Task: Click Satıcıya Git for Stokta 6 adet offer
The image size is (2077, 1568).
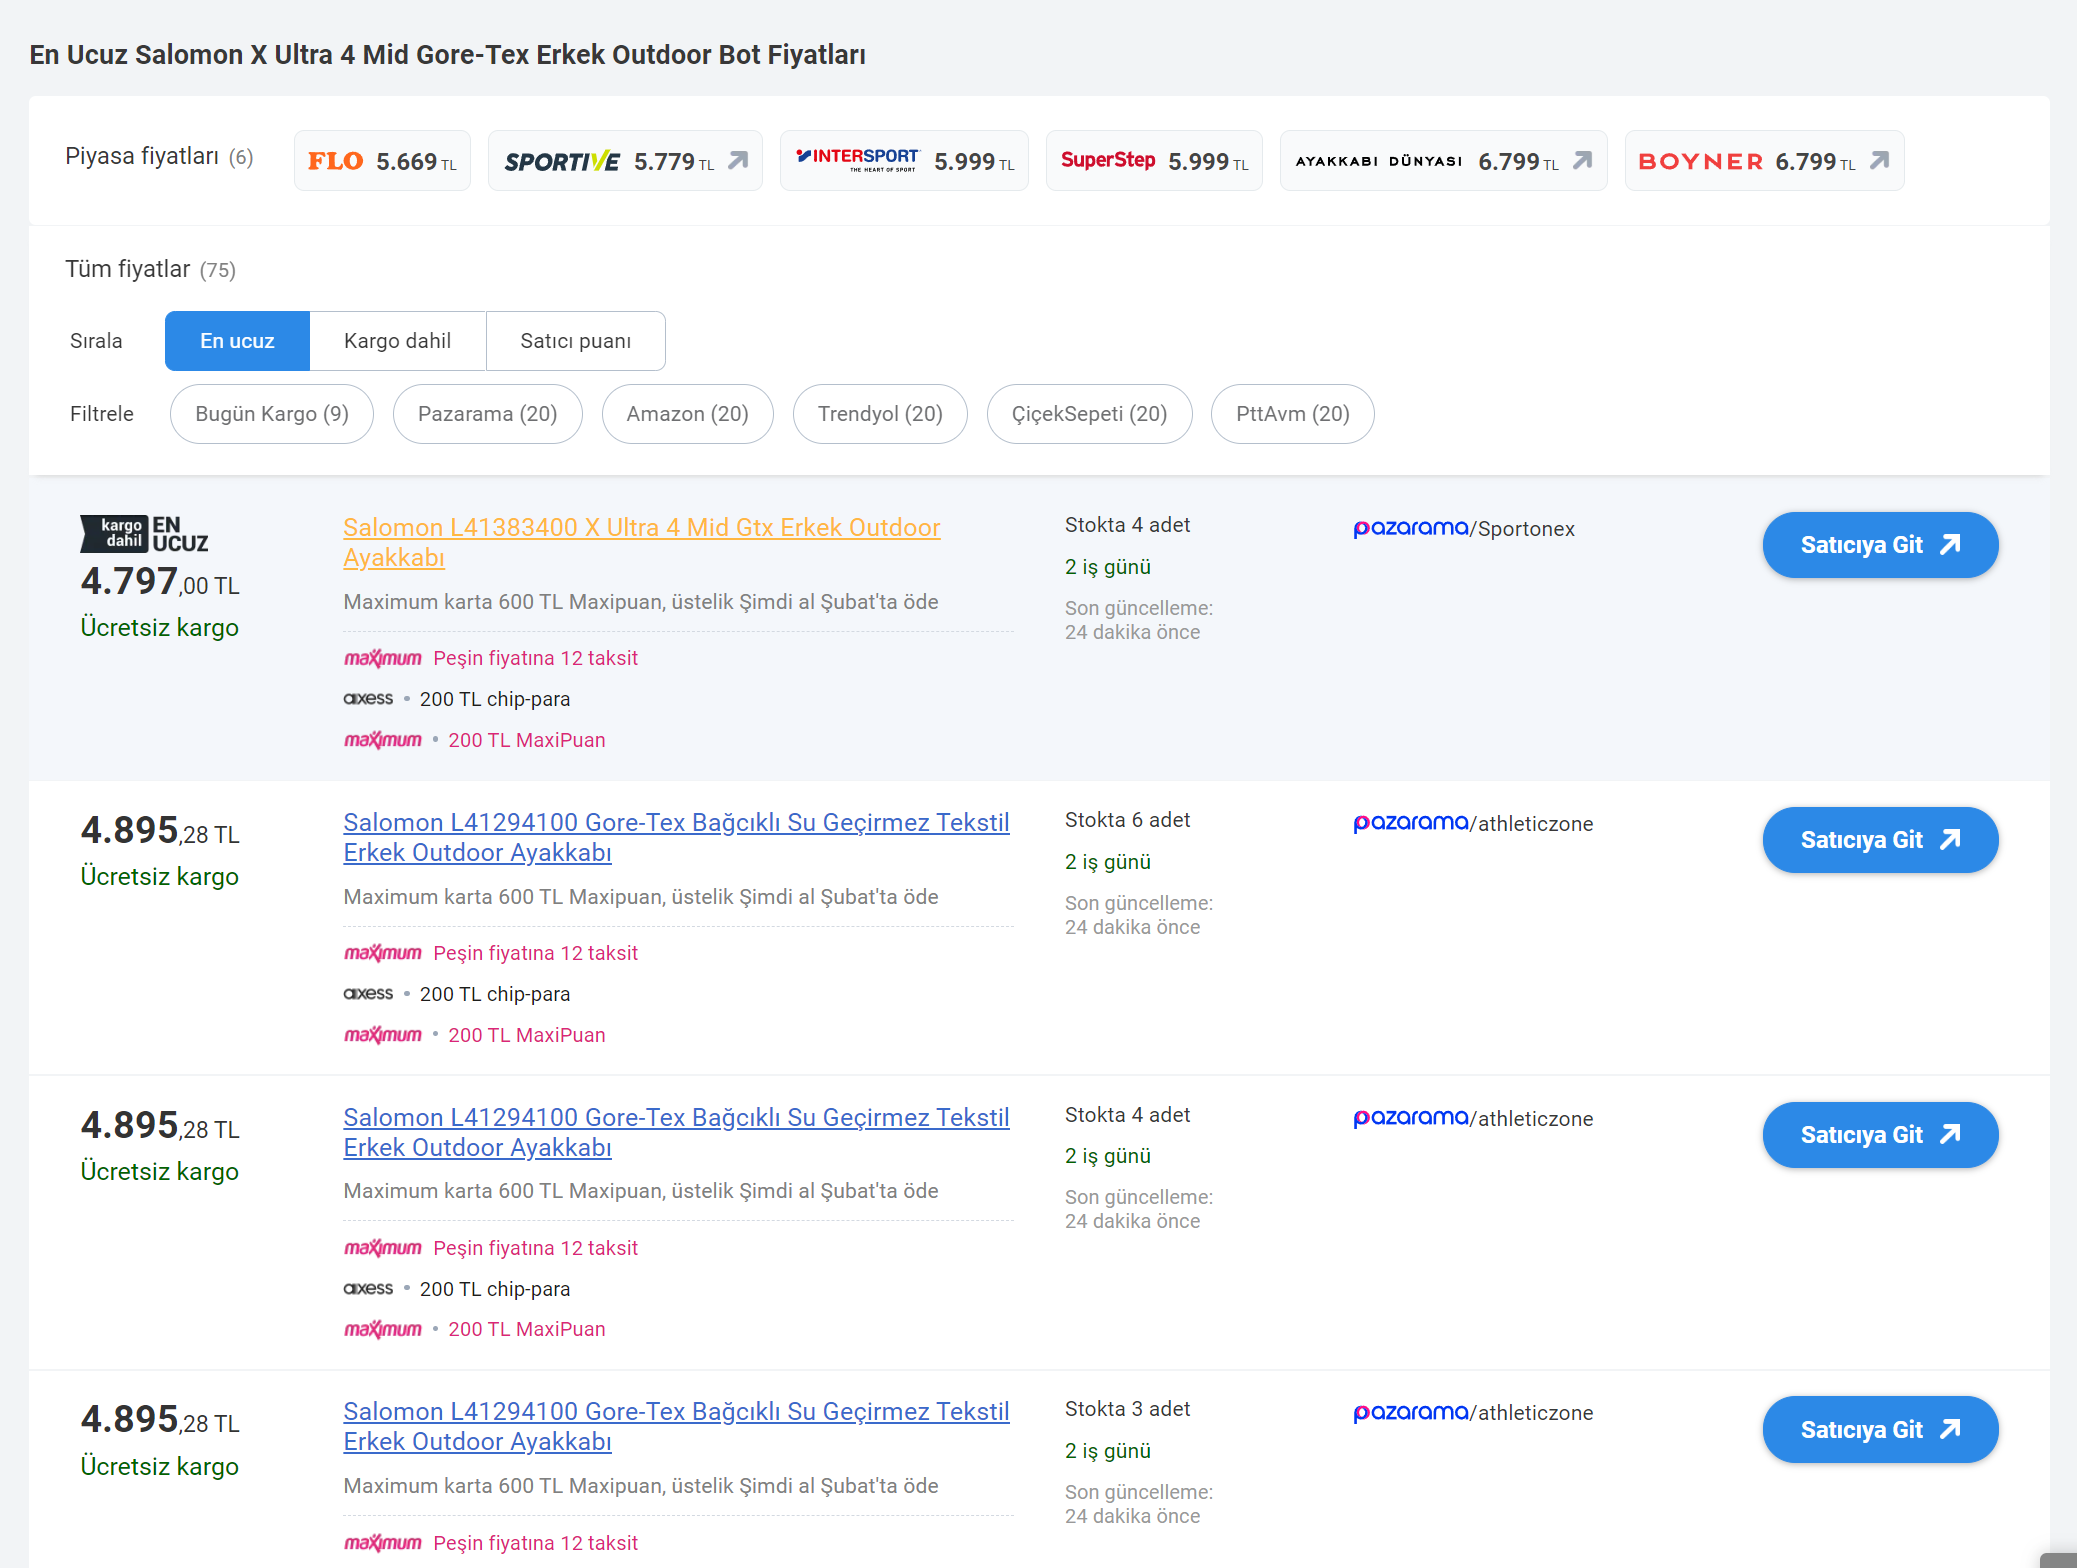Action: point(1880,840)
